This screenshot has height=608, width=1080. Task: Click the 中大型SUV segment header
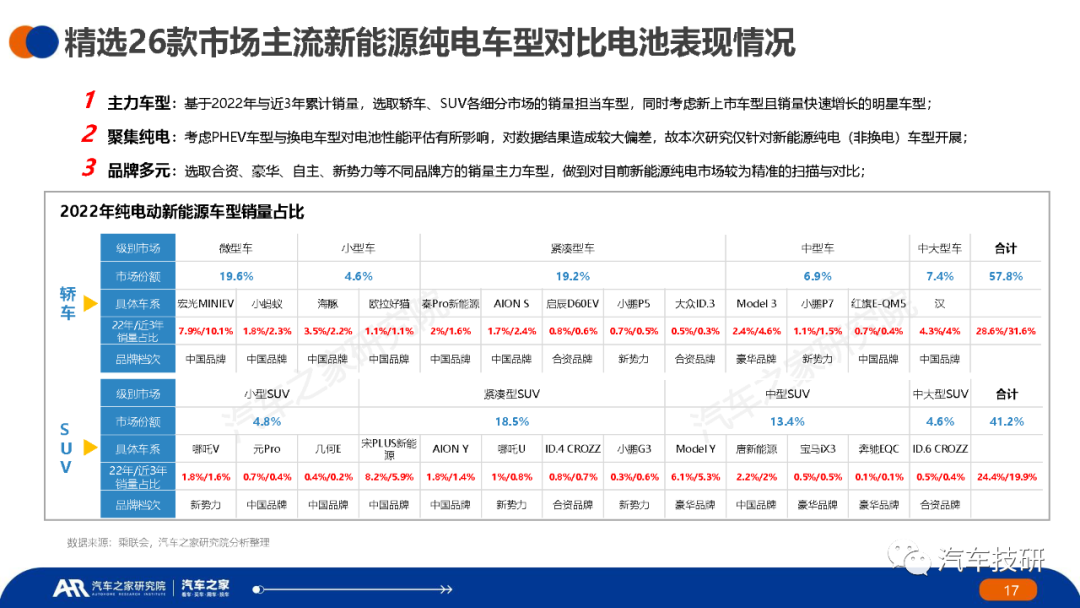tap(940, 394)
